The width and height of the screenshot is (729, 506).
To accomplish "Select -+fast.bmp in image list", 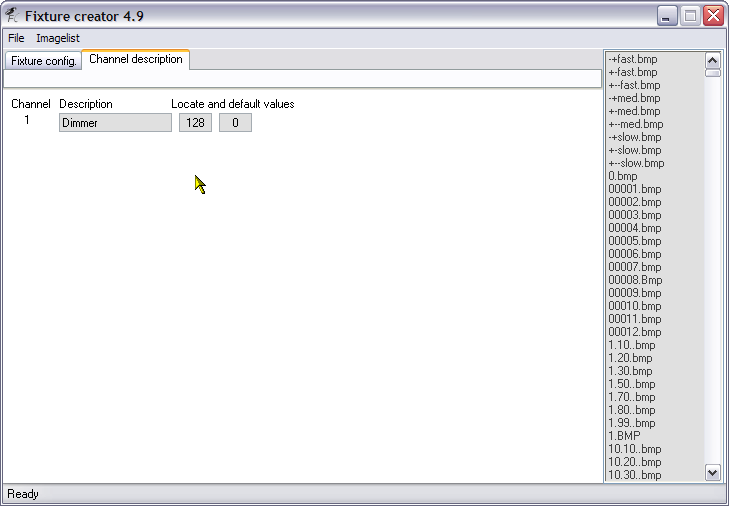I will tap(633, 59).
